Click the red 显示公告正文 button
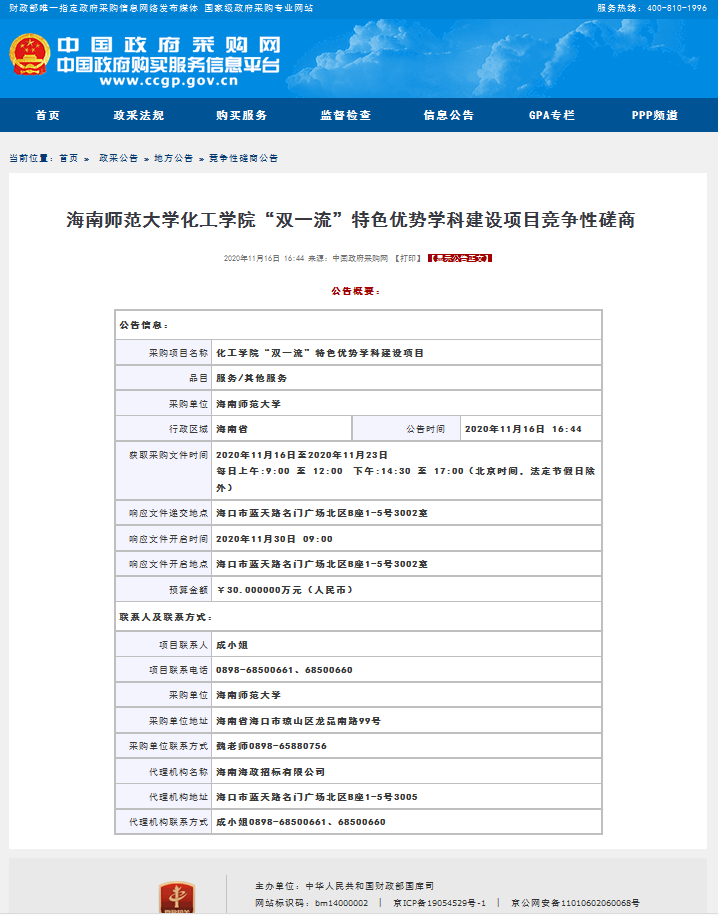Screen dimensions: 718x915 (x=460, y=258)
